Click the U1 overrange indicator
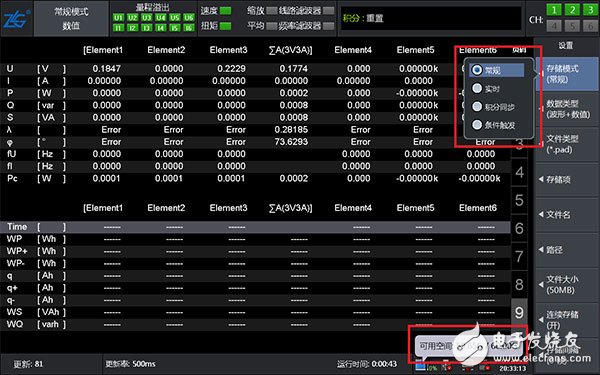 tap(118, 18)
